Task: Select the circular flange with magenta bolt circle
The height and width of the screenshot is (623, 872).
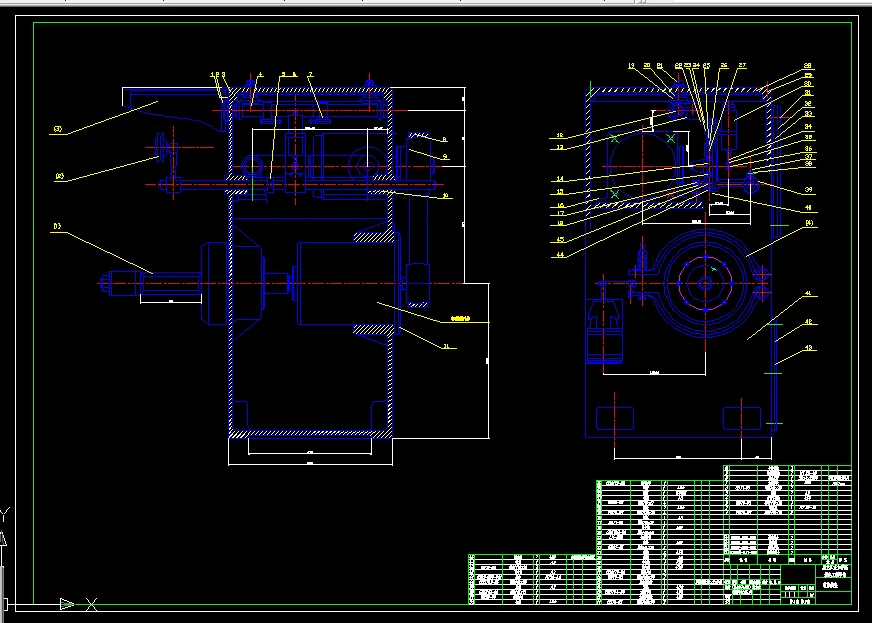Action: pos(705,283)
